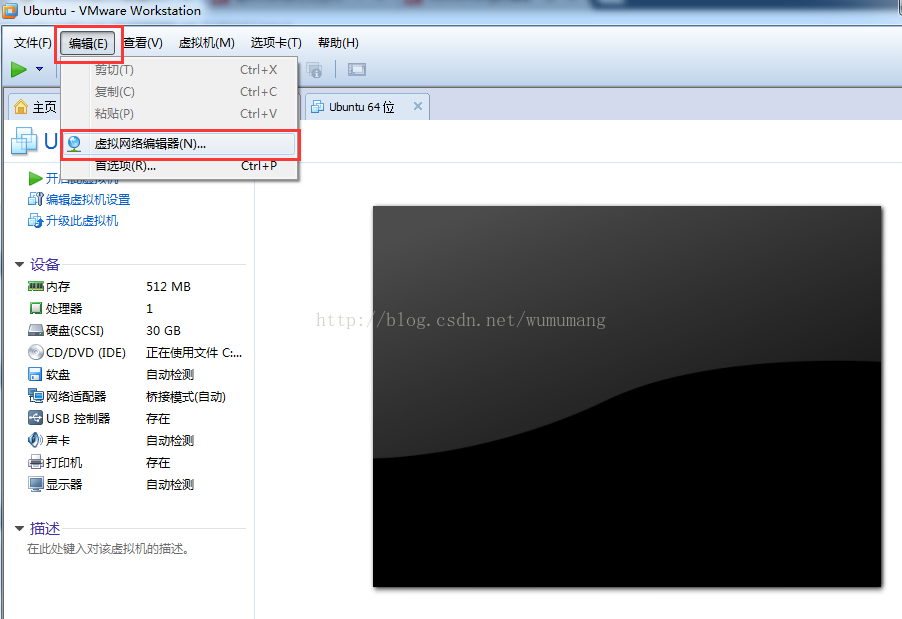
Task: Click the 30 GB disk size value
Action: [163, 331]
